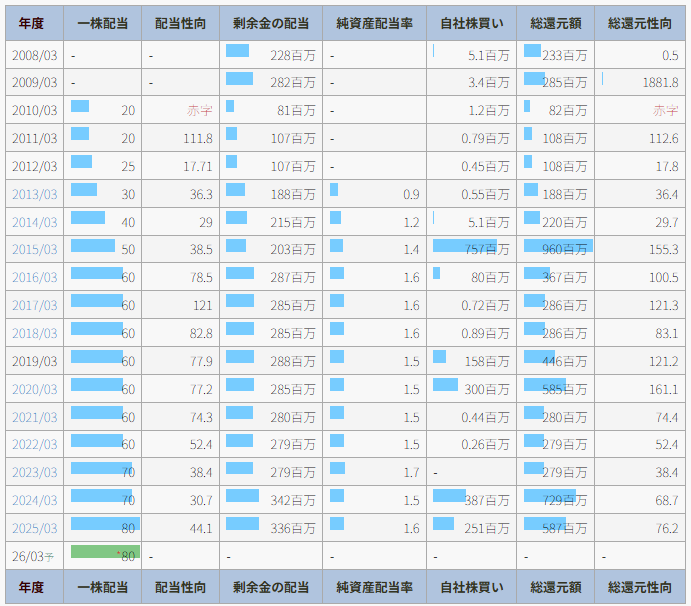Click the 純資産配当率 header in the top row

point(374,24)
